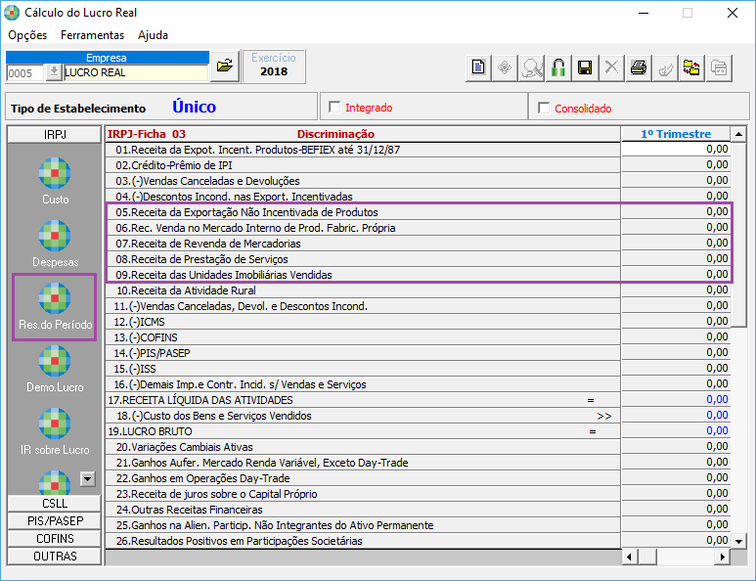
Task: Open the Despesas sidebar section
Action: click(x=55, y=243)
